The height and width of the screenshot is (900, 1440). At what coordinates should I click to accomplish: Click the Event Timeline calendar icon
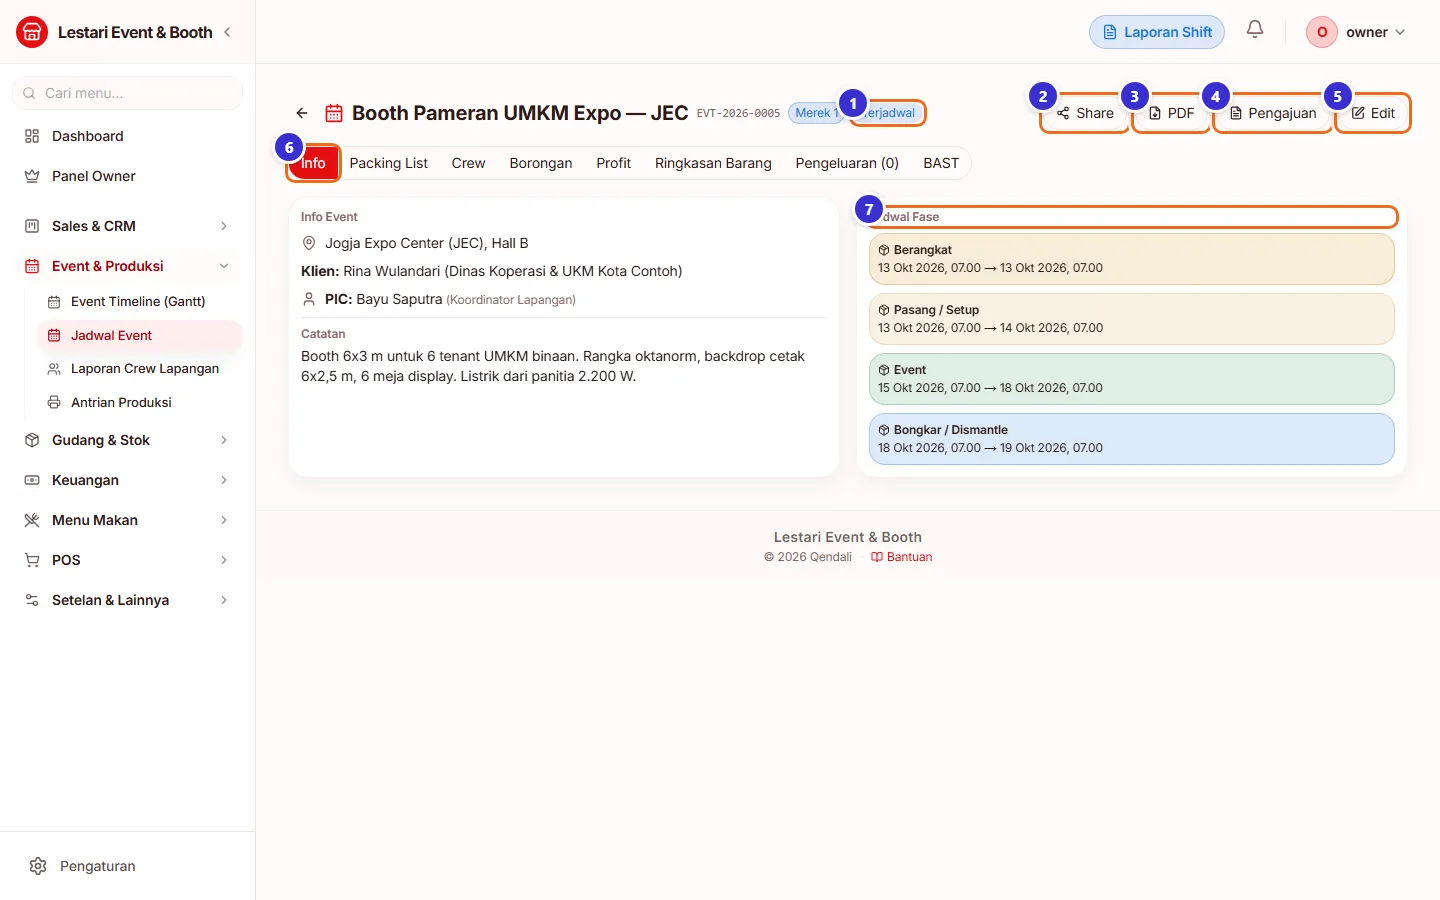(54, 301)
